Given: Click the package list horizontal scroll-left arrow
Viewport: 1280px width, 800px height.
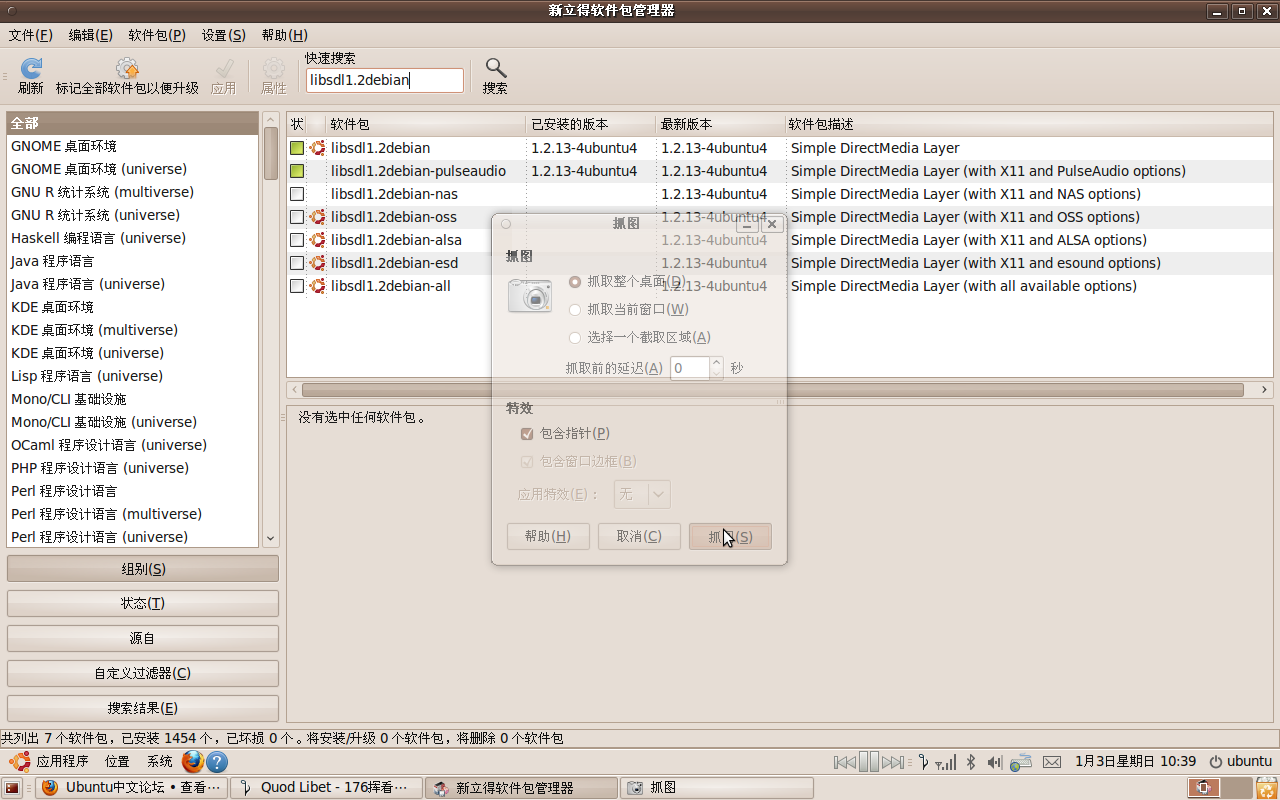Looking at the screenshot, I should coord(294,390).
